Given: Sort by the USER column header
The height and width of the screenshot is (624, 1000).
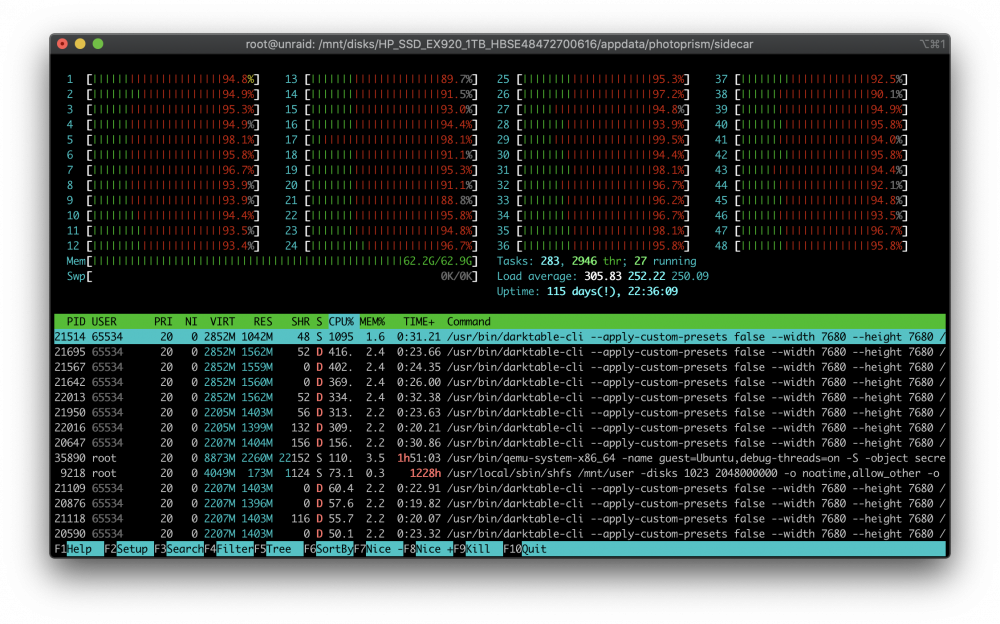Looking at the screenshot, I should pyautogui.click(x=104, y=322).
